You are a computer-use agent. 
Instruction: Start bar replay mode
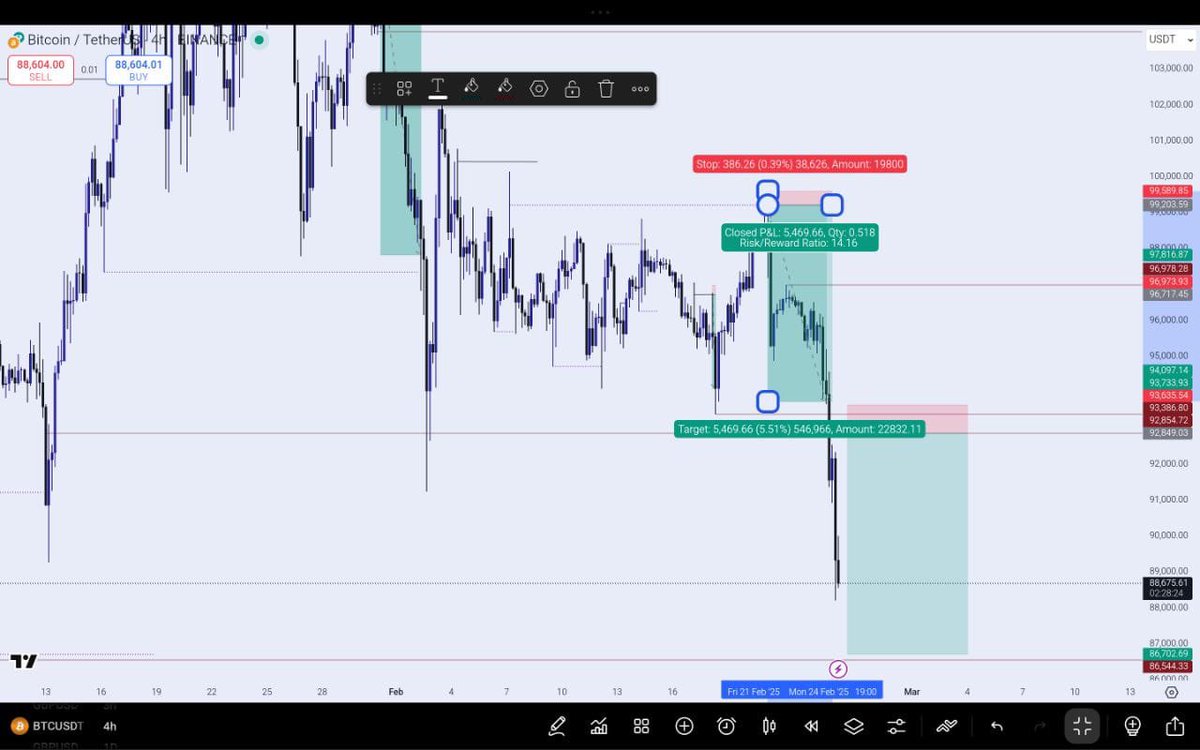811,727
